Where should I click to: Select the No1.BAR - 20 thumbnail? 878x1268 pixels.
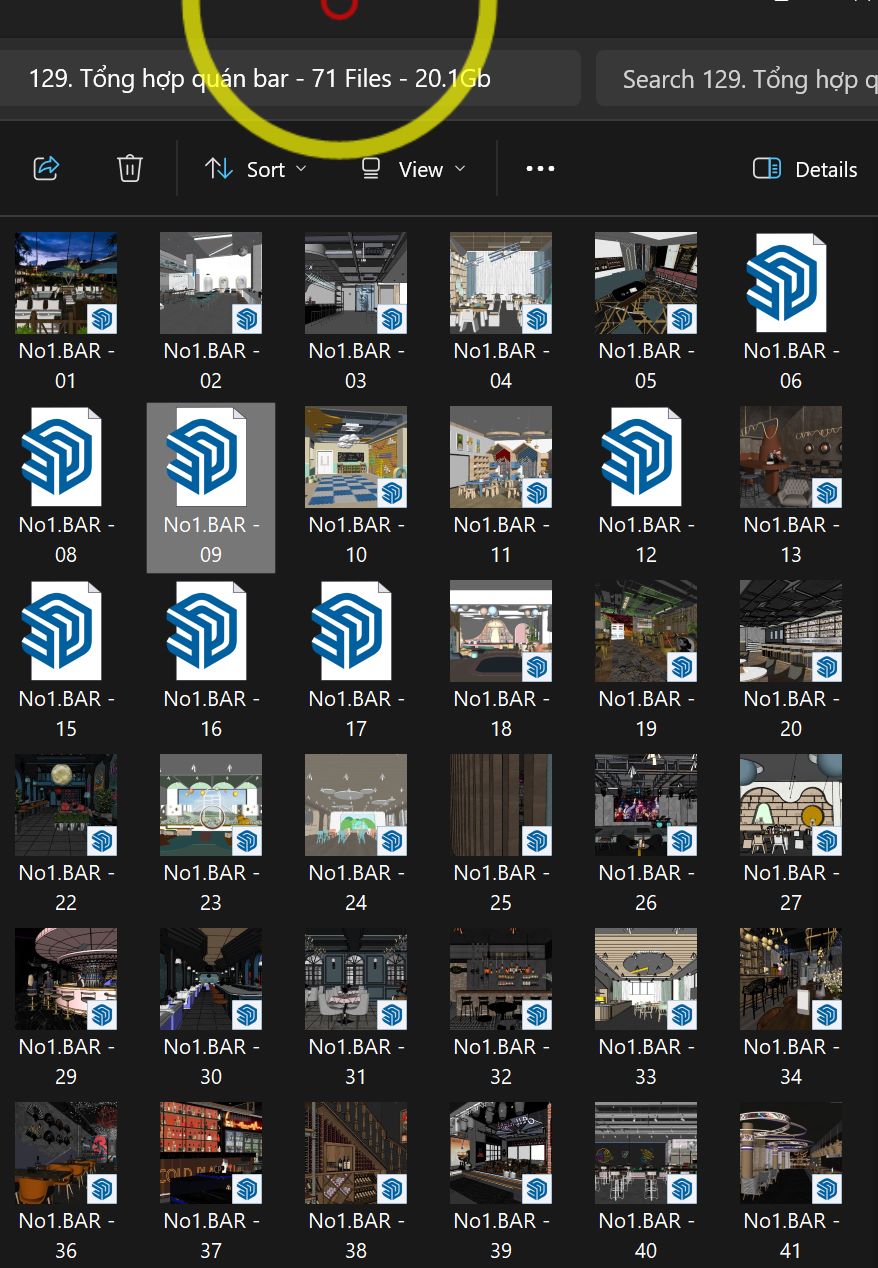pos(791,631)
